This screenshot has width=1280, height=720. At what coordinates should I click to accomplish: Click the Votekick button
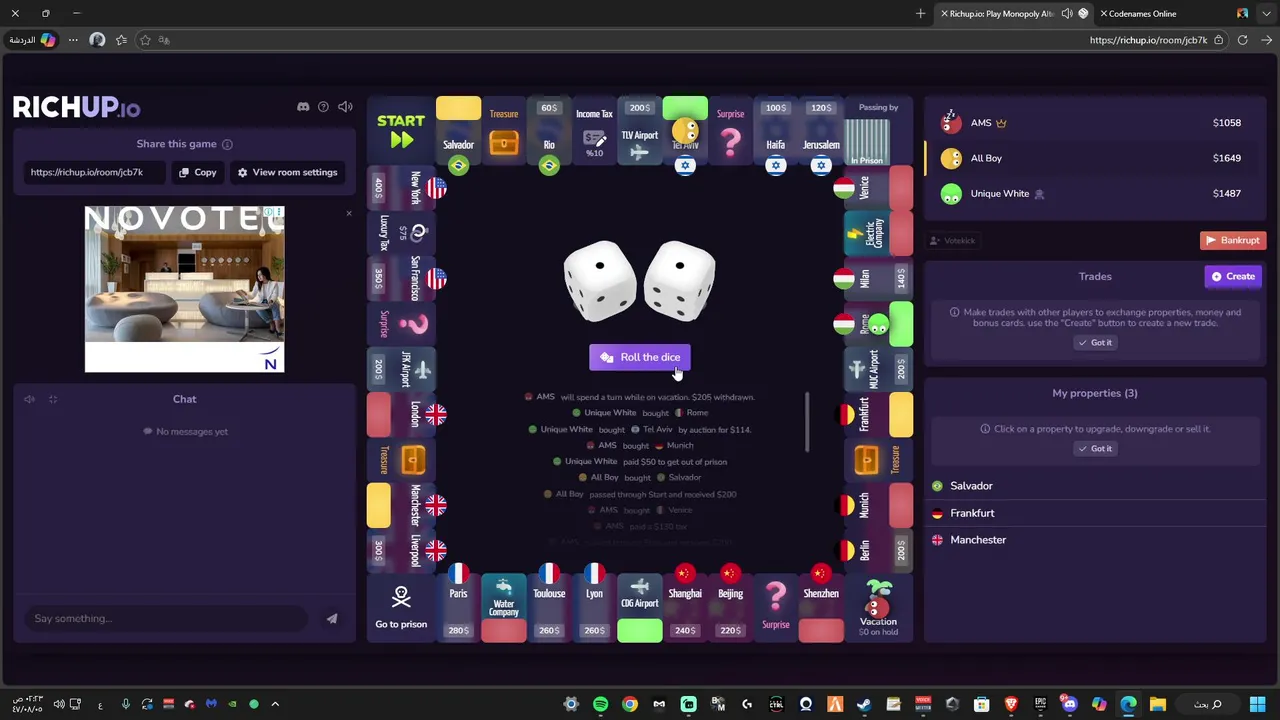point(953,240)
